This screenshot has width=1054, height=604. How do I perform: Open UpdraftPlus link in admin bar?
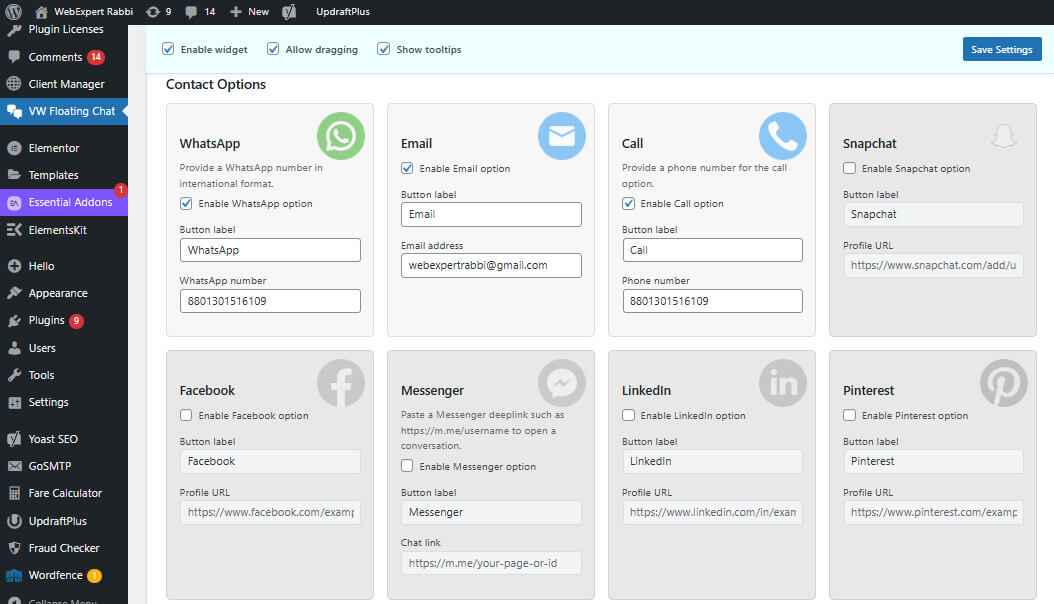pyautogui.click(x=343, y=11)
